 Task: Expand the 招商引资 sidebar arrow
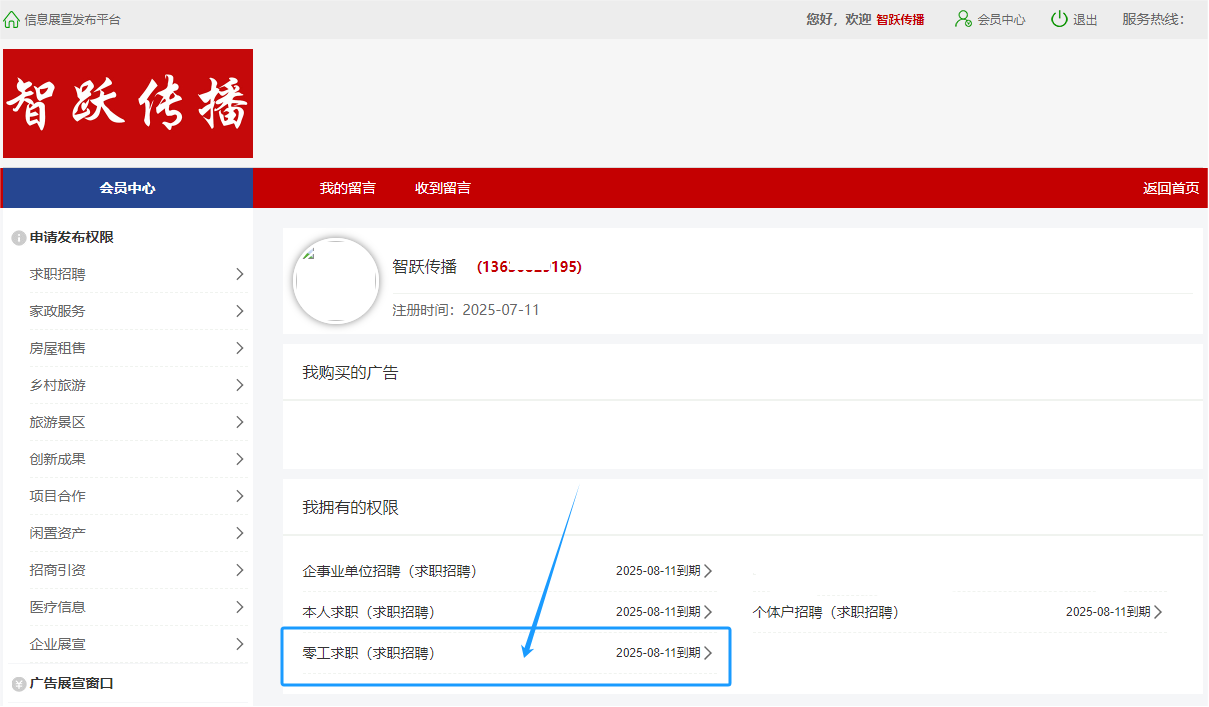240,570
